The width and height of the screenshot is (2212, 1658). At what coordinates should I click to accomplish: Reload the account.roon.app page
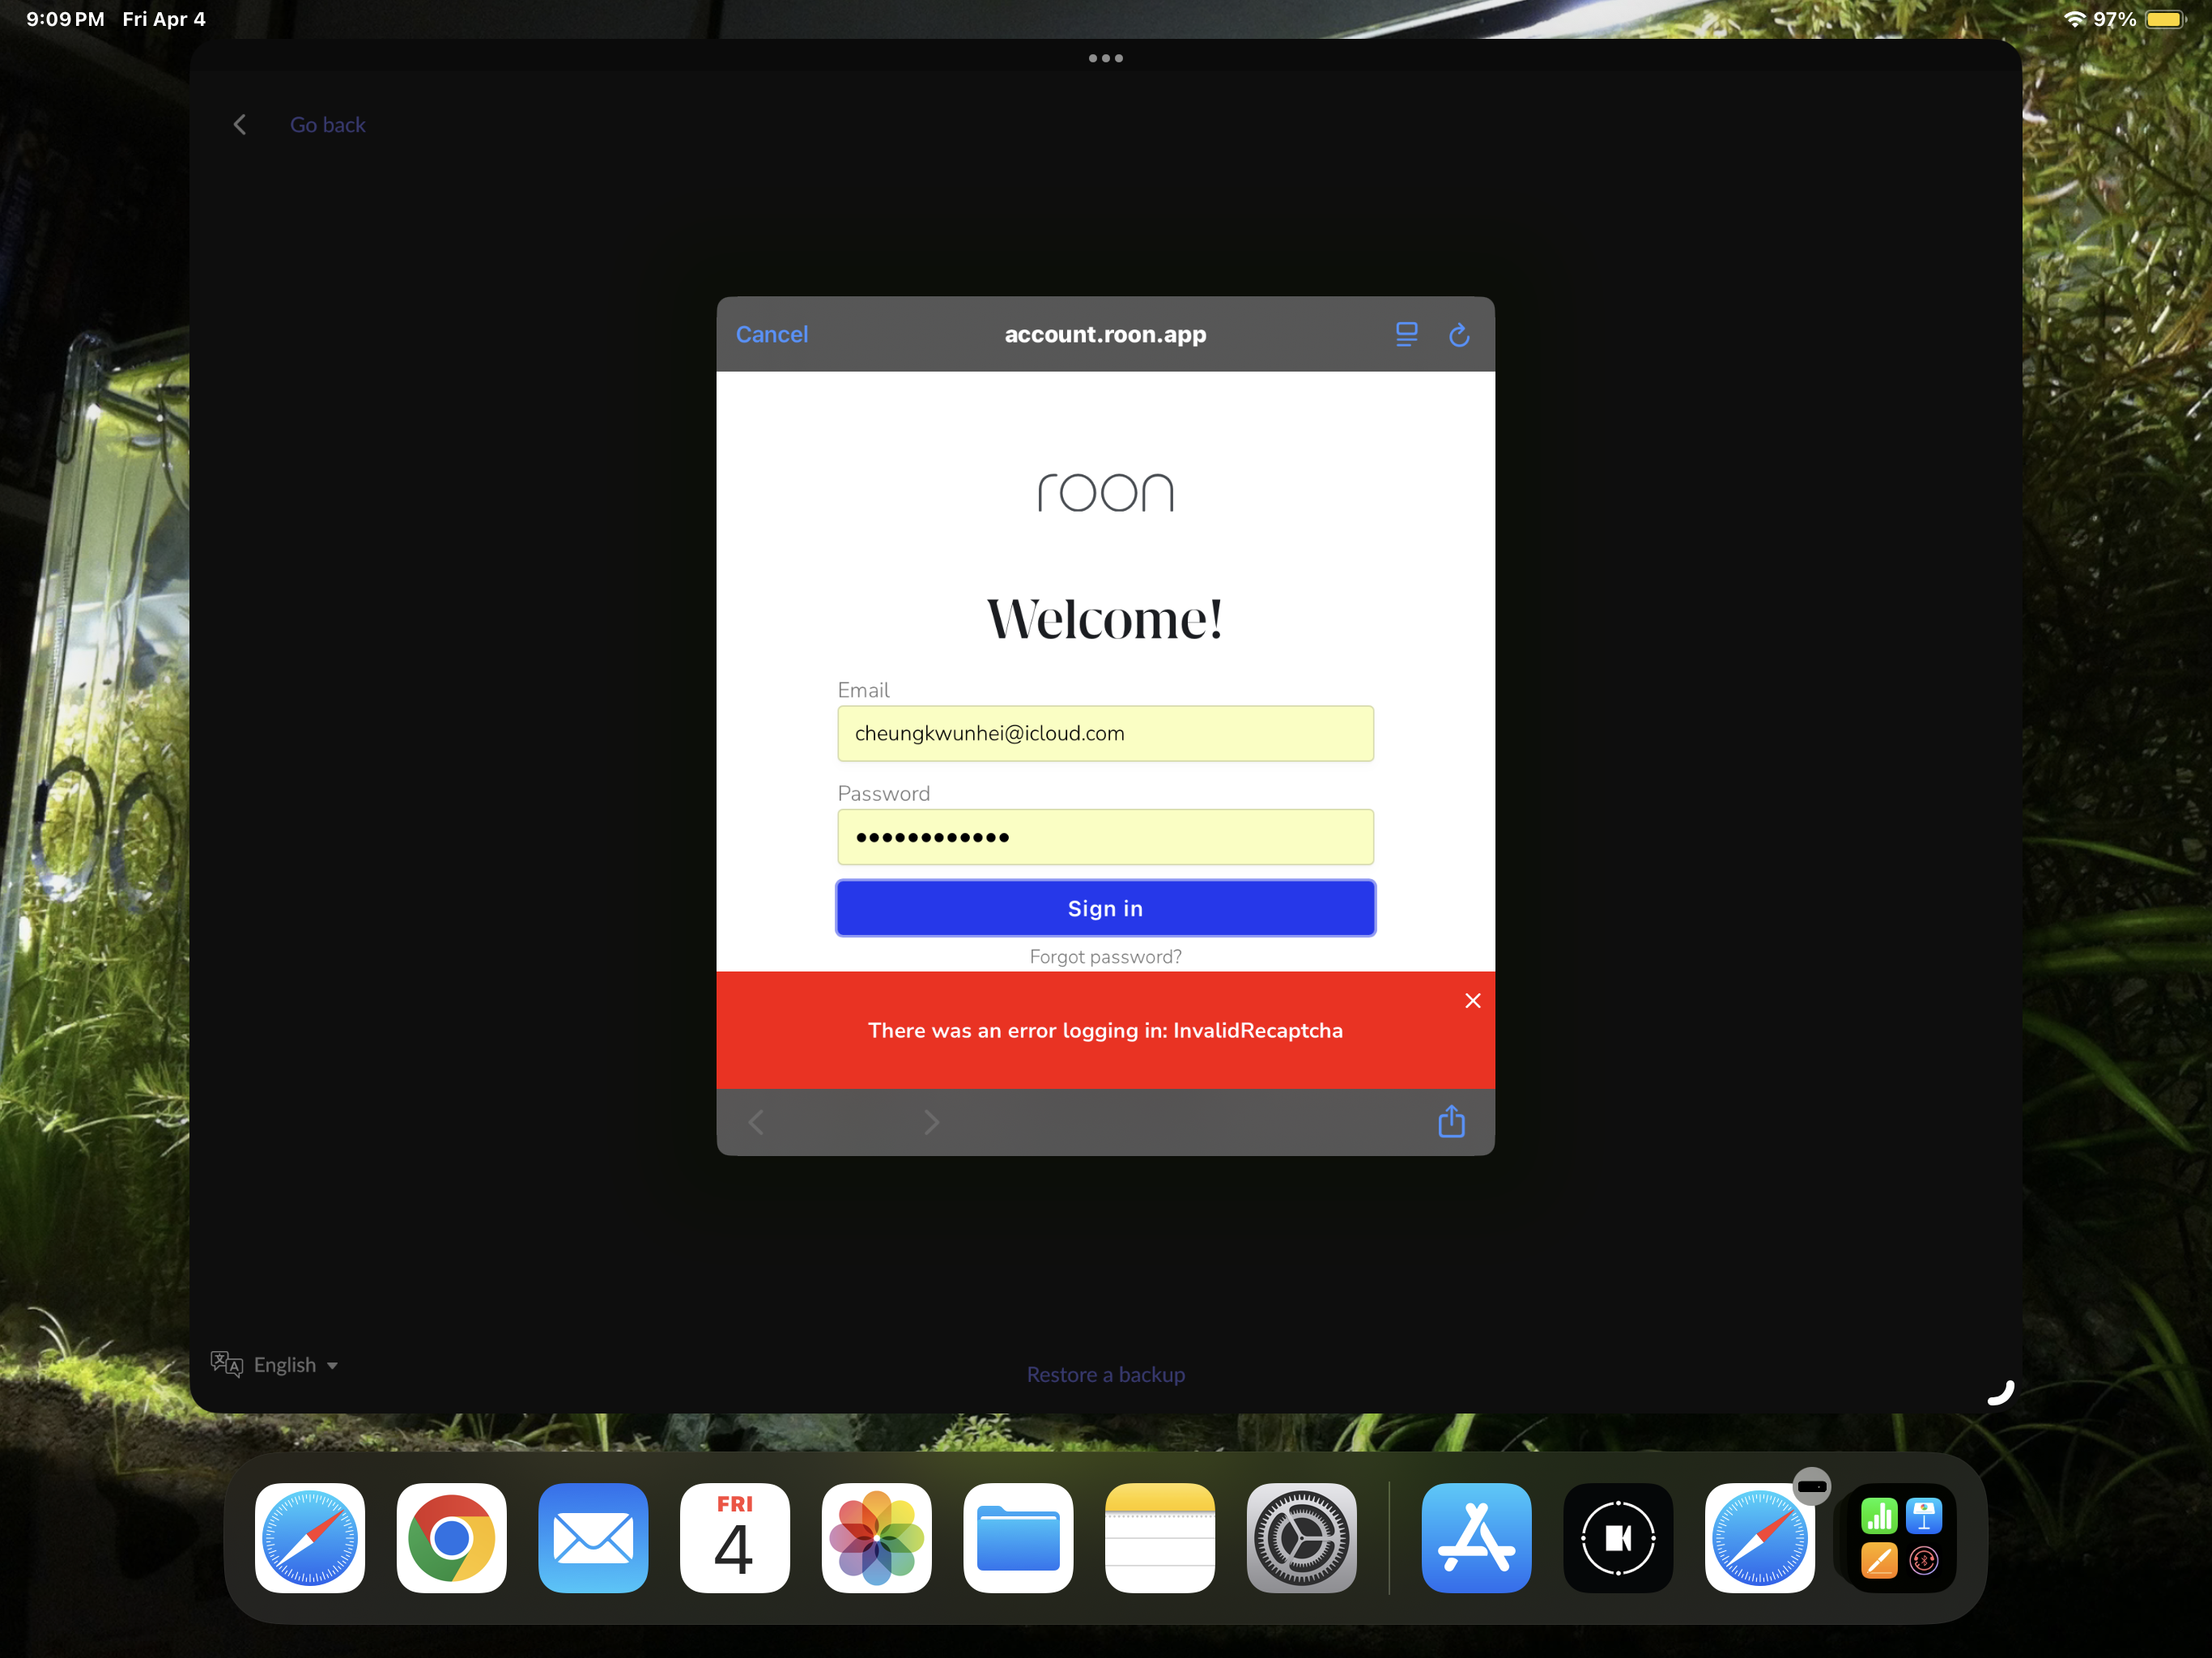1459,334
